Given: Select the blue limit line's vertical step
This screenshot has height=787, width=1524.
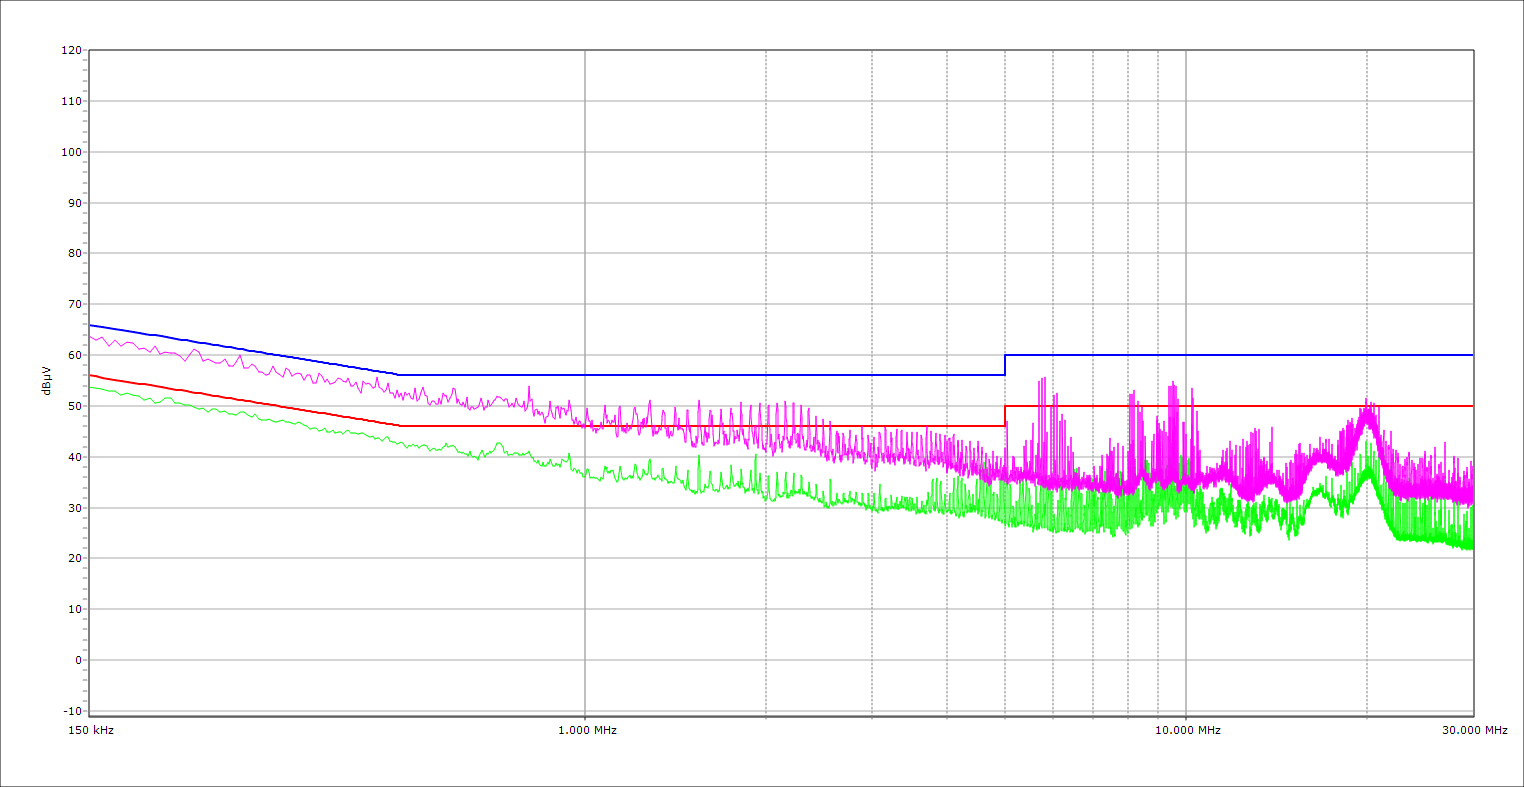Looking at the screenshot, I should (x=1005, y=365).
